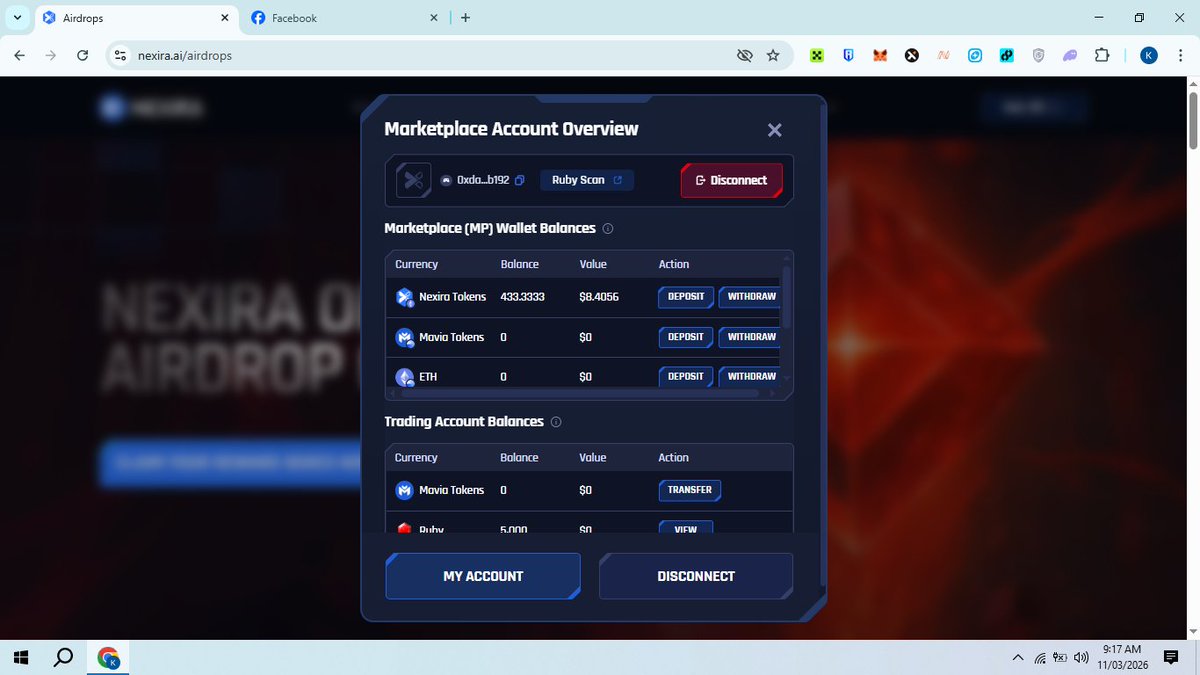Copy the 0xda...b192 wallet address
Screen dimensions: 1200x675
pyautogui.click(x=519, y=180)
